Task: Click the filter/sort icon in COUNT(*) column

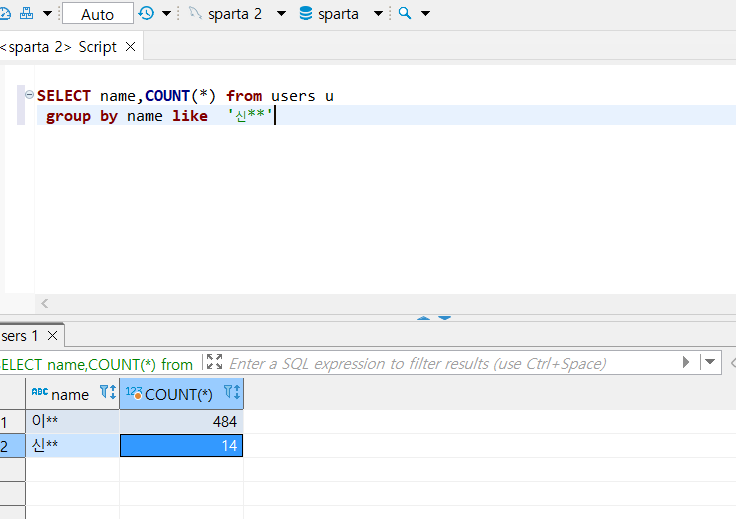Action: (x=232, y=392)
